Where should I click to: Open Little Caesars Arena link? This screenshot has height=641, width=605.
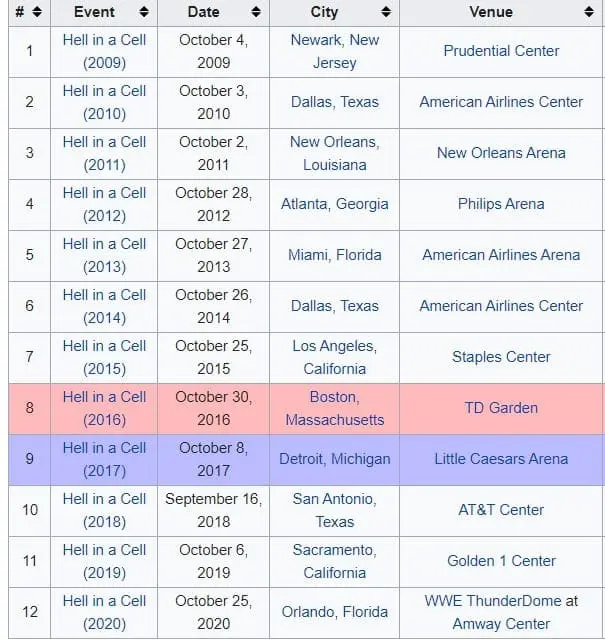click(501, 459)
